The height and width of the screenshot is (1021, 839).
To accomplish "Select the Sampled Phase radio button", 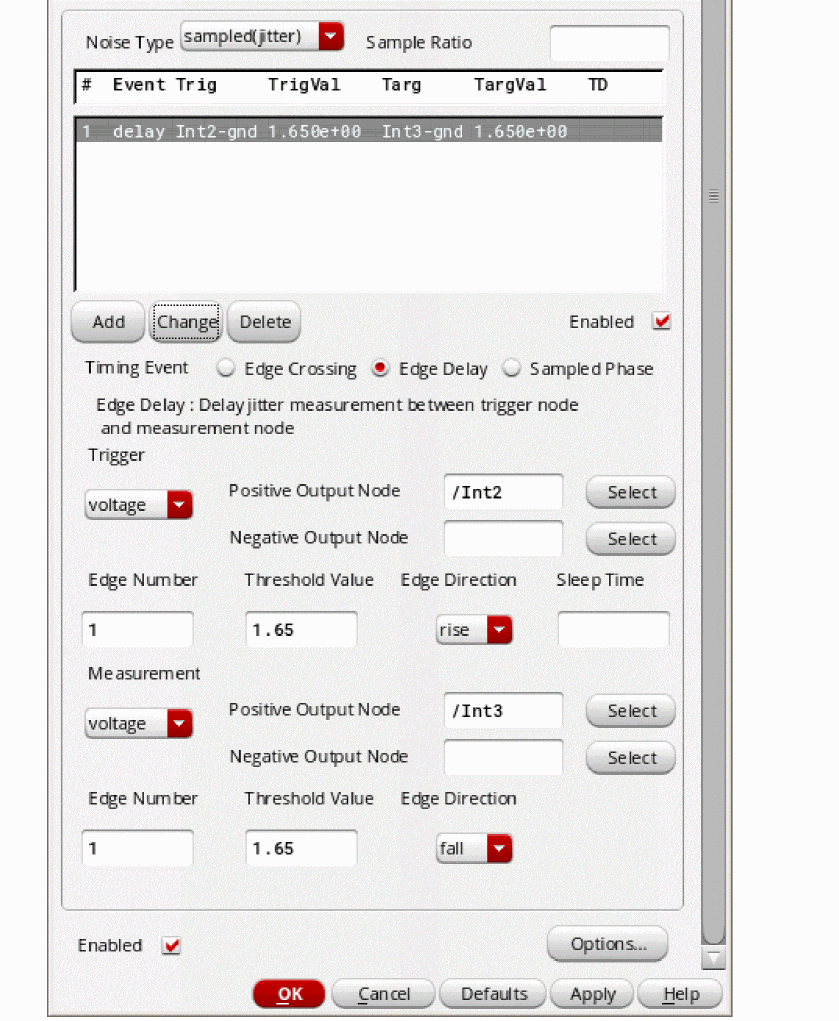I will (511, 368).
